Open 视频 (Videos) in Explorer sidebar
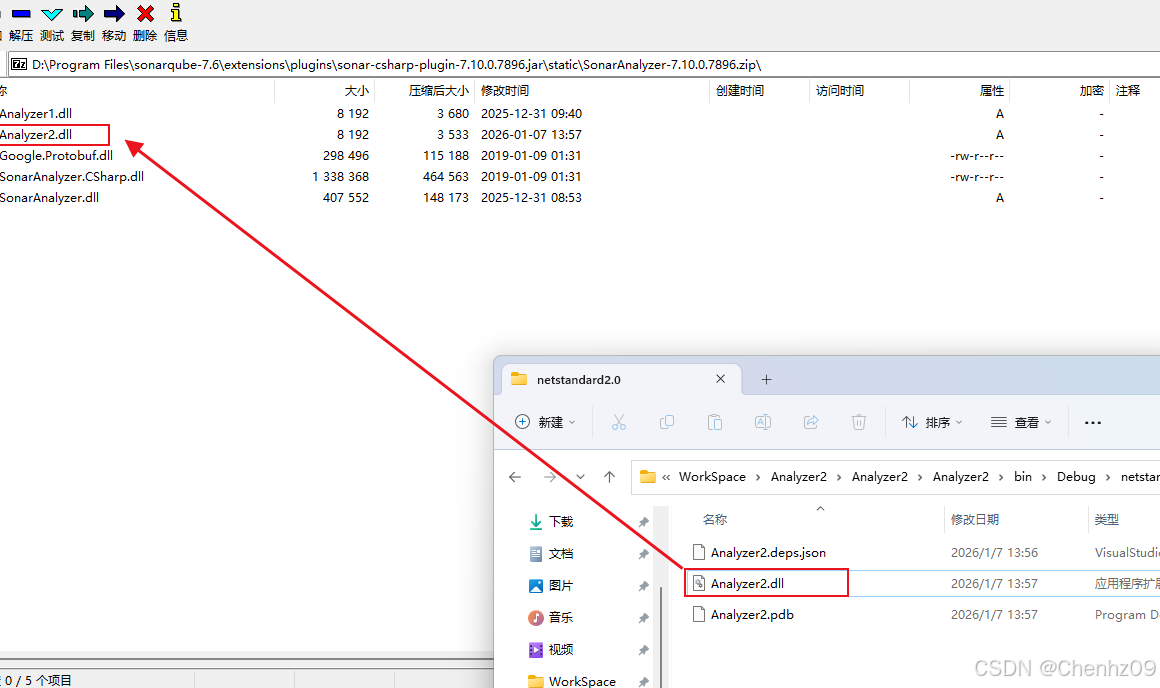Screen dimensions: 1160x688 (x=551, y=650)
